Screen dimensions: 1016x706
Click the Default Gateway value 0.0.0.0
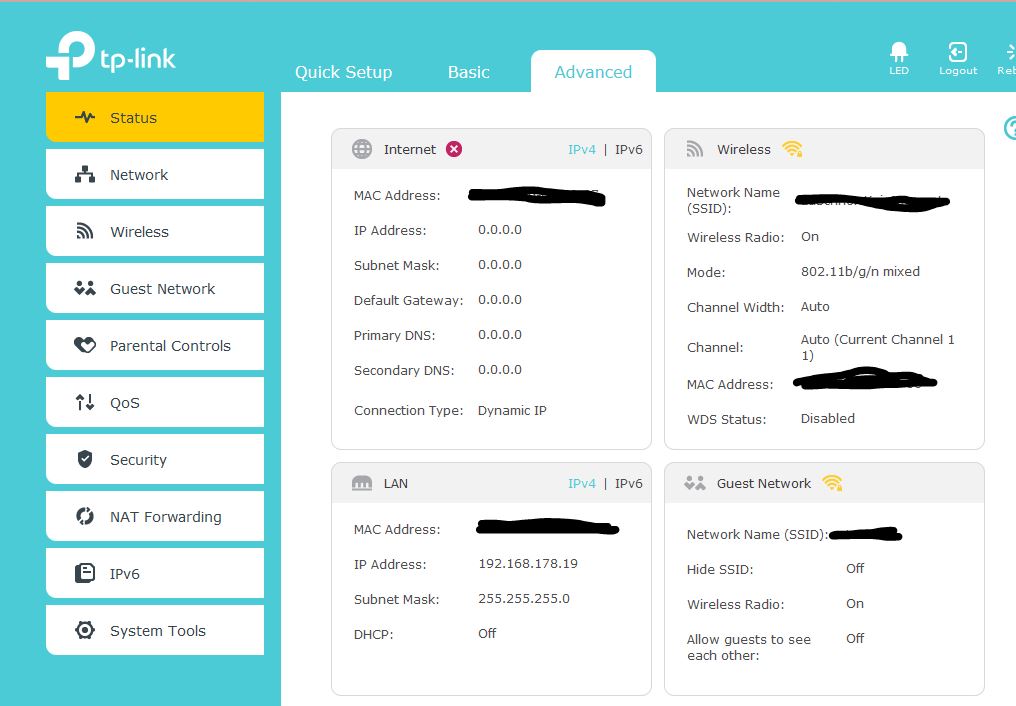[x=500, y=300]
